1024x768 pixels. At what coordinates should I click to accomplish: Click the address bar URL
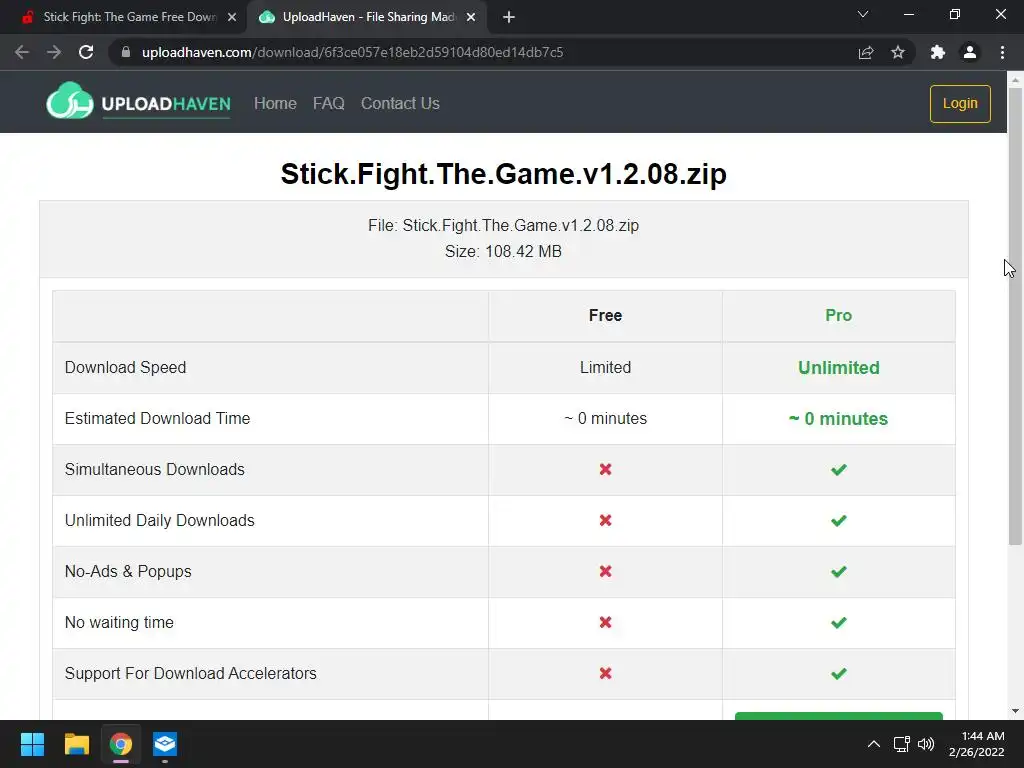pos(353,52)
